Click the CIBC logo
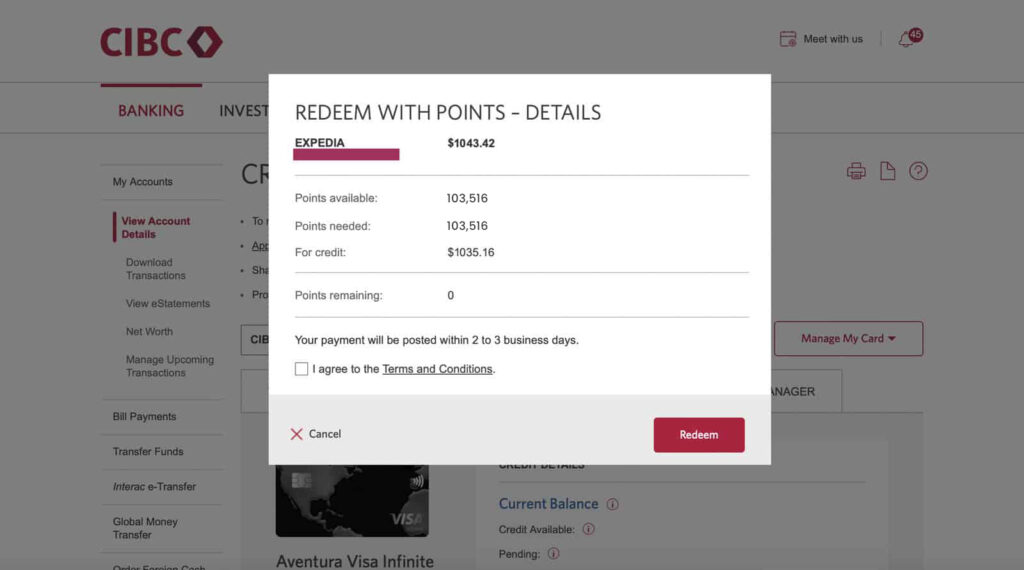This screenshot has width=1024, height=570. click(x=161, y=41)
